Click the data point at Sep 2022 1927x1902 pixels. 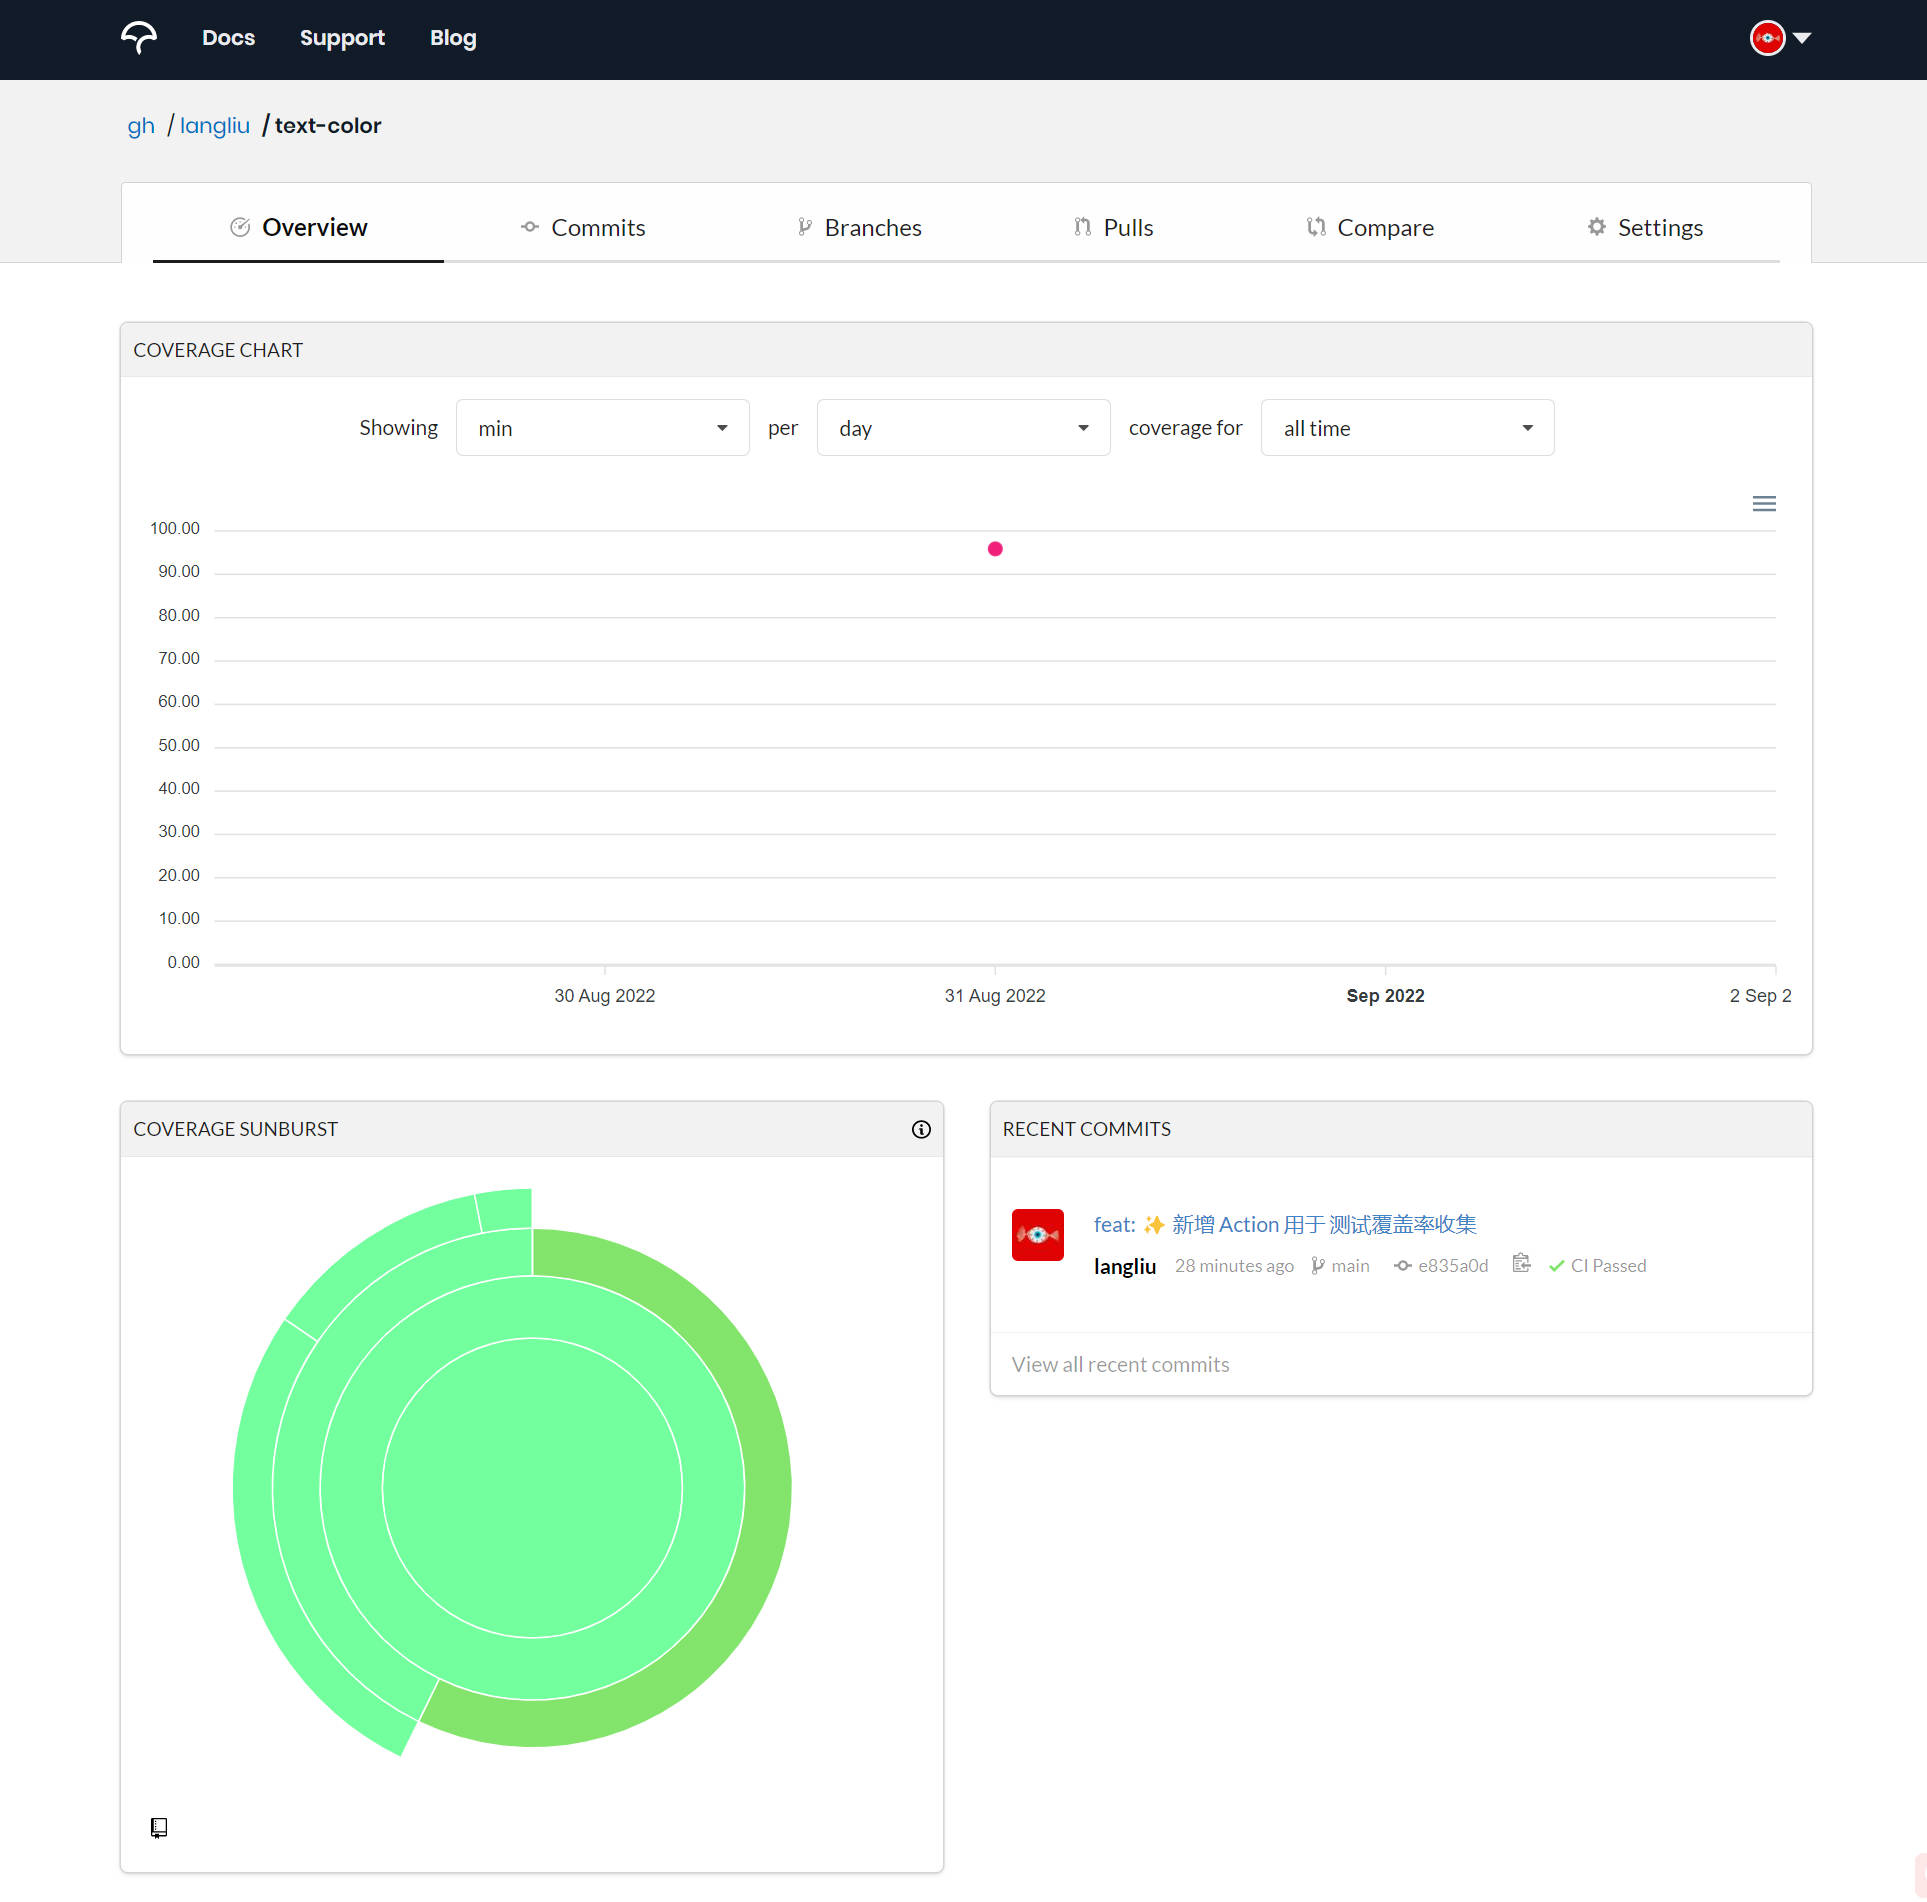coord(995,549)
